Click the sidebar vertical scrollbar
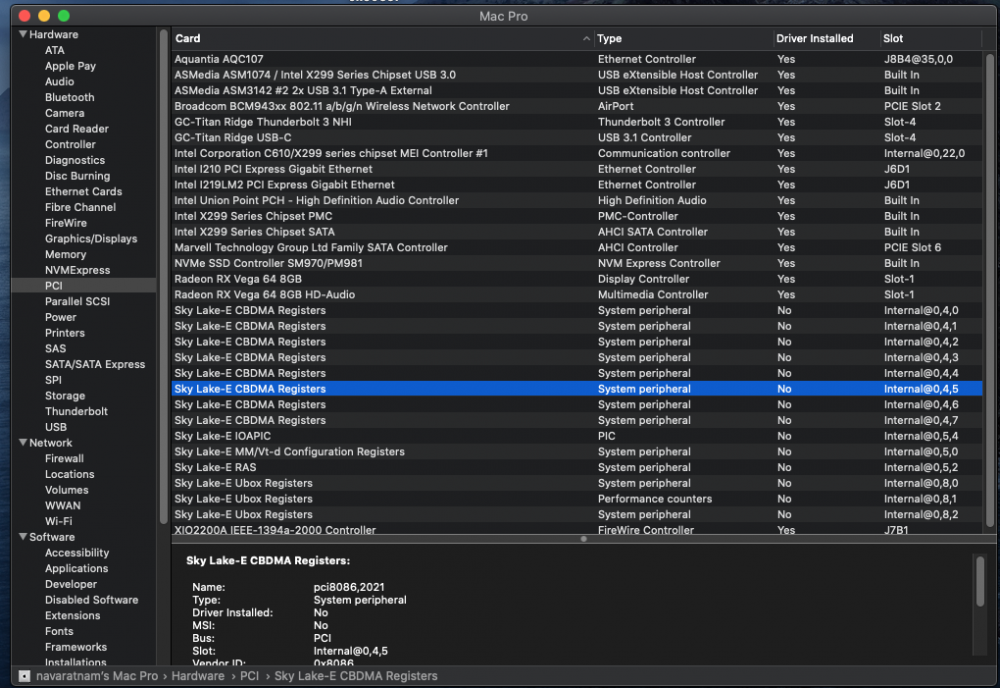The image size is (1000, 688). pos(163,277)
